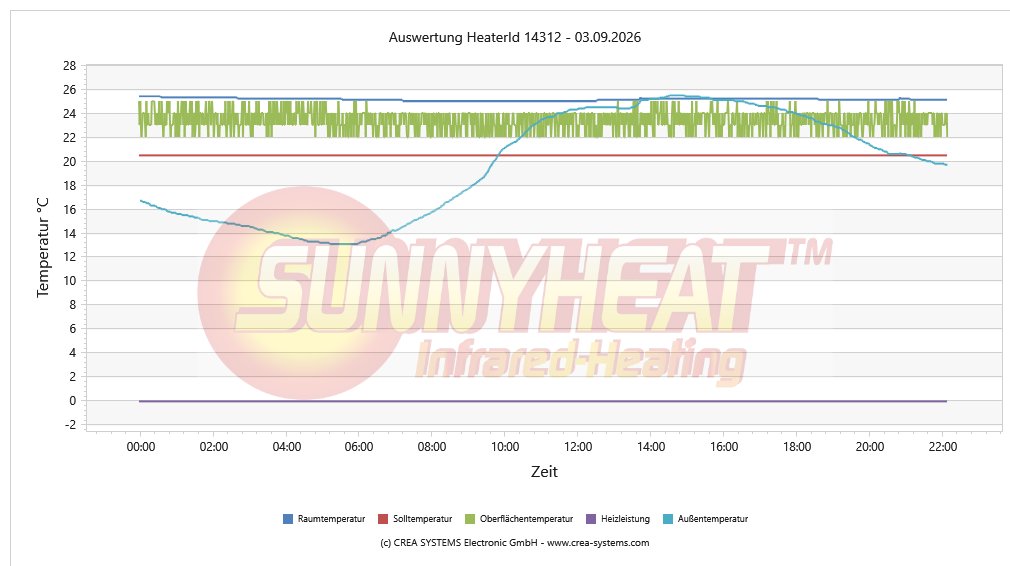Click the green Oberflächentemperatur legend swatch
This screenshot has height=566, width=1010.
pos(470,519)
